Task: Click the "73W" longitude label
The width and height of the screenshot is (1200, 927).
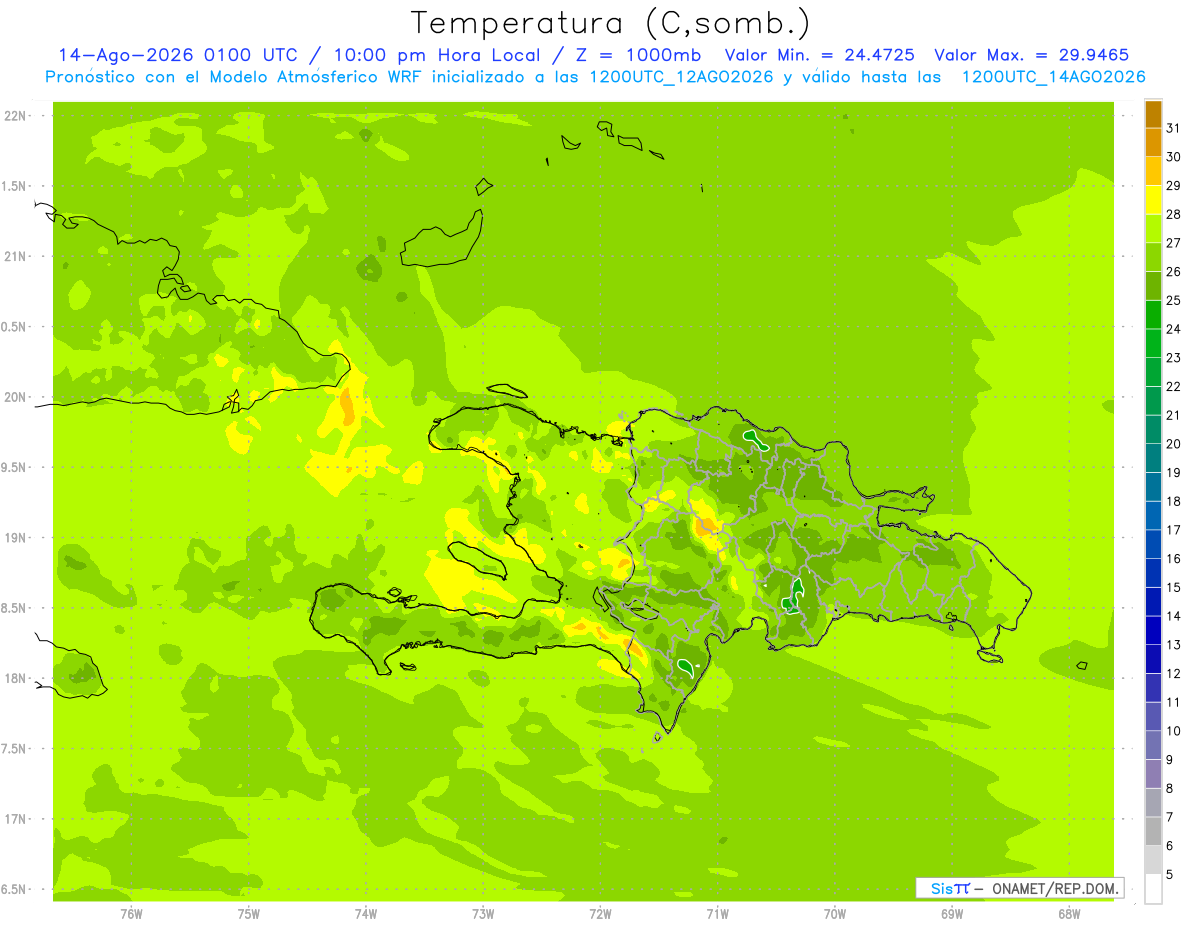Action: pyautogui.click(x=483, y=913)
